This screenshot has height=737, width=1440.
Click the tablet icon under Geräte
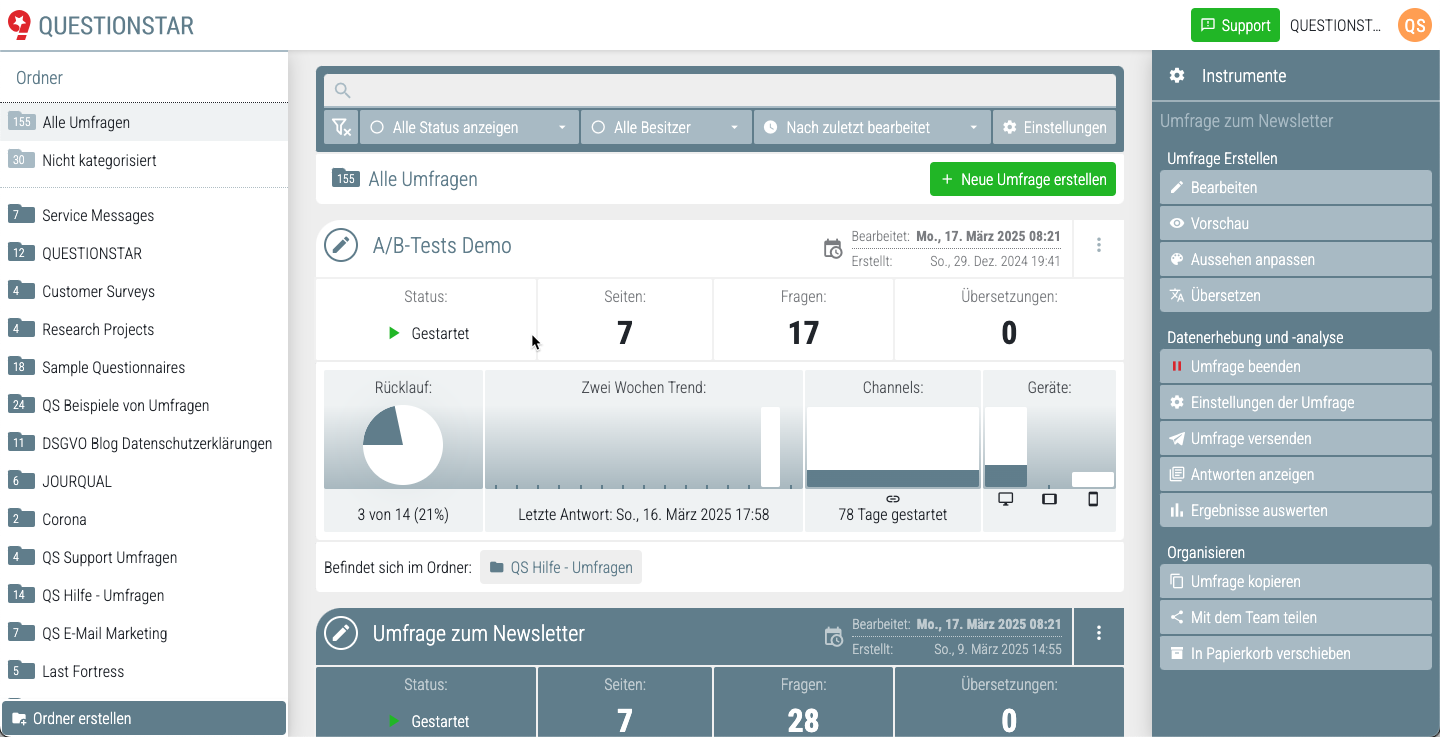(x=1049, y=499)
